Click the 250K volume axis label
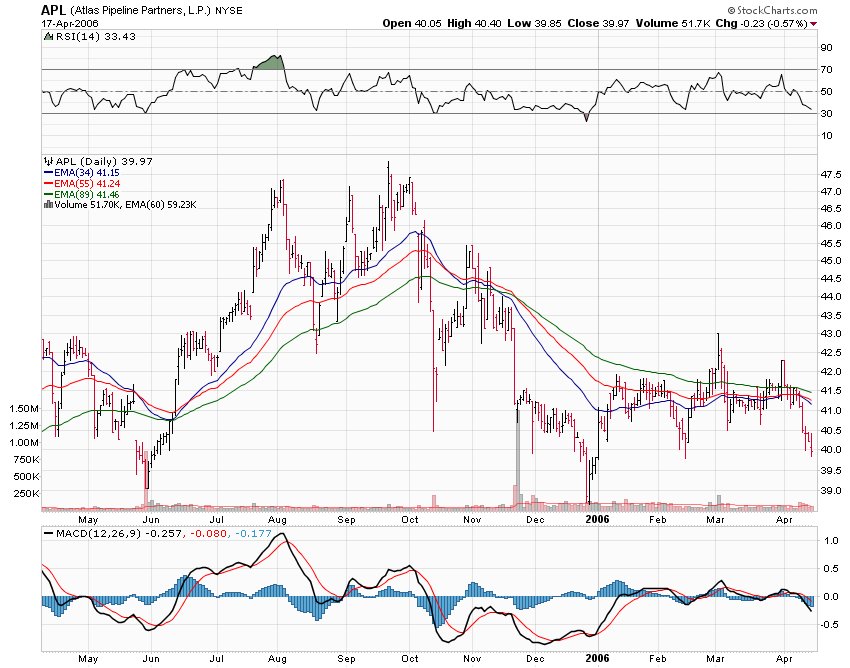Image resolution: width=850 pixels, height=668 pixels. click(27, 493)
